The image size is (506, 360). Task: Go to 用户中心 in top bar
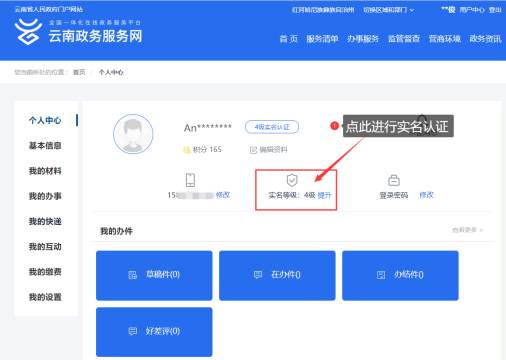tap(472, 10)
